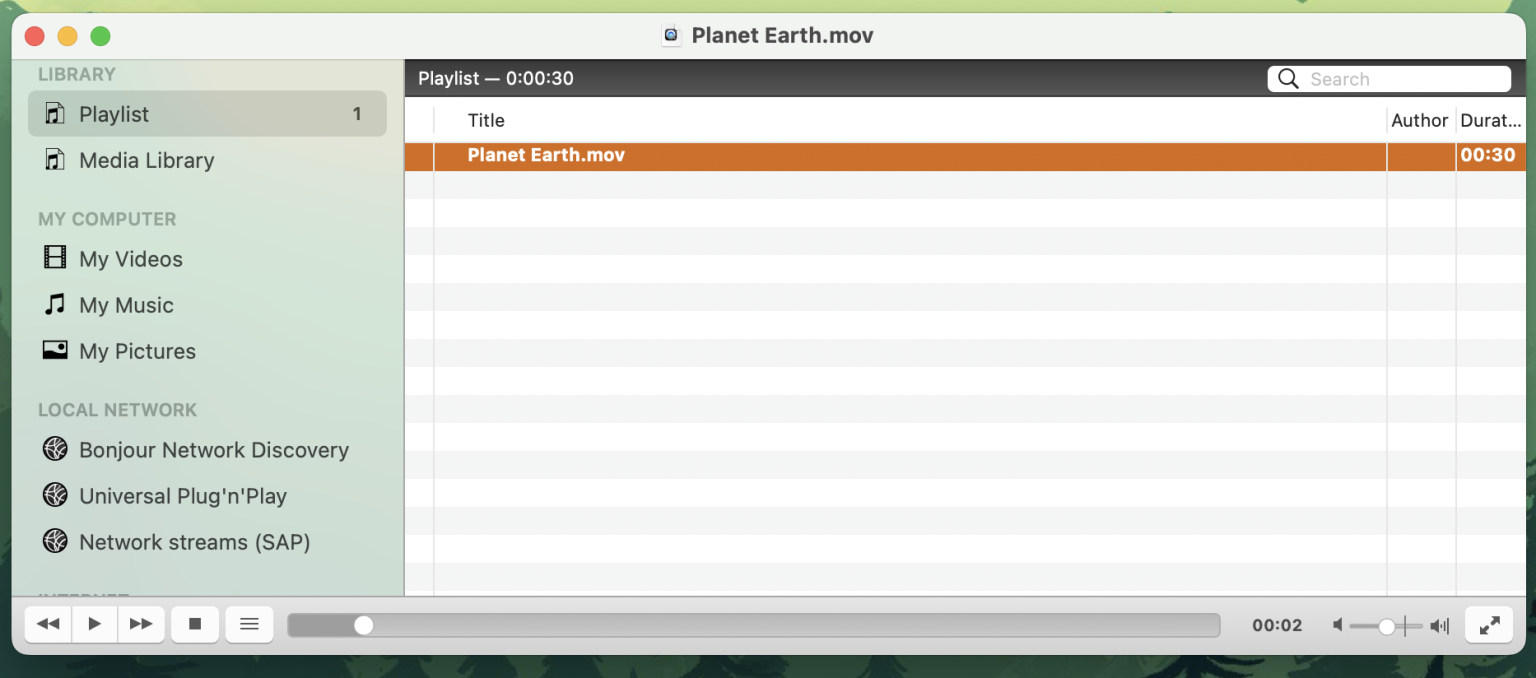Click the volume slider knob
This screenshot has height=678, width=1536.
pyautogui.click(x=1387, y=626)
